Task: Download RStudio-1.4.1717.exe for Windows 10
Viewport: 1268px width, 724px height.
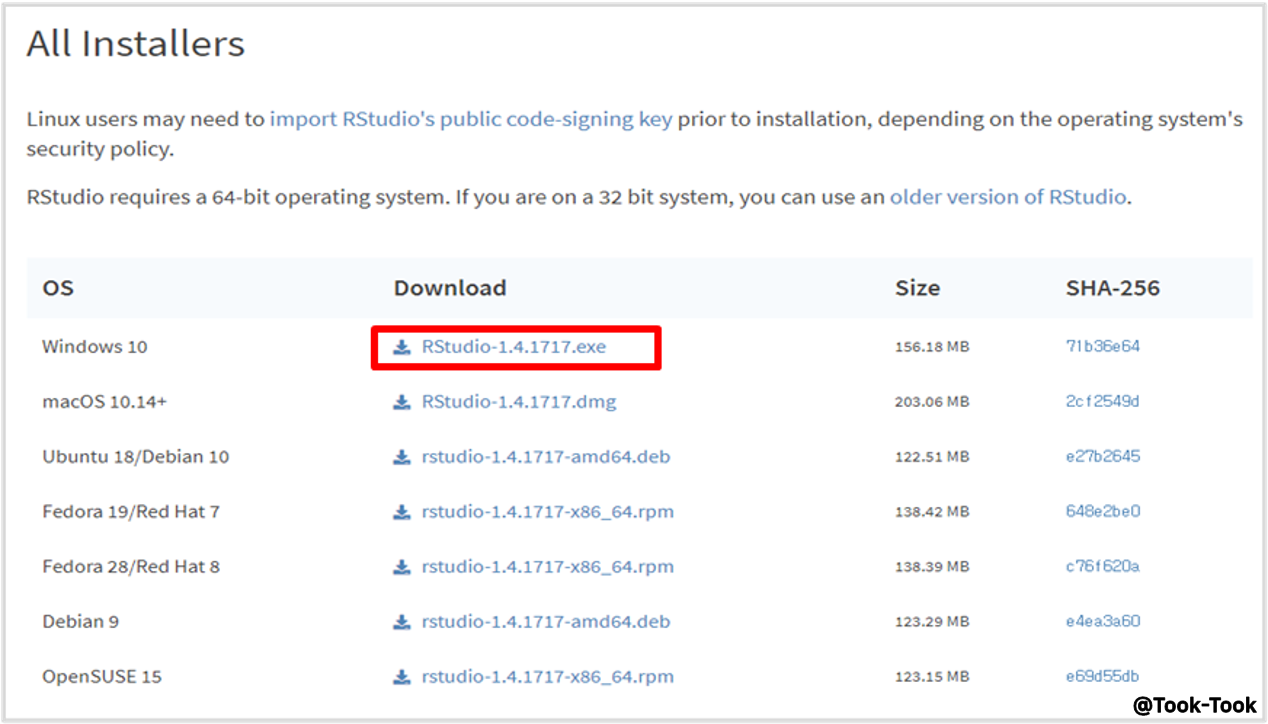Action: coord(514,347)
